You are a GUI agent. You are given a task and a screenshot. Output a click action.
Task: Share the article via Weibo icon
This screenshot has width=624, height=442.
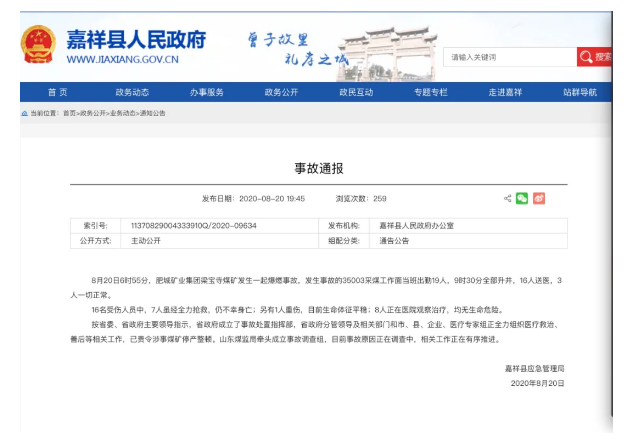(x=538, y=198)
